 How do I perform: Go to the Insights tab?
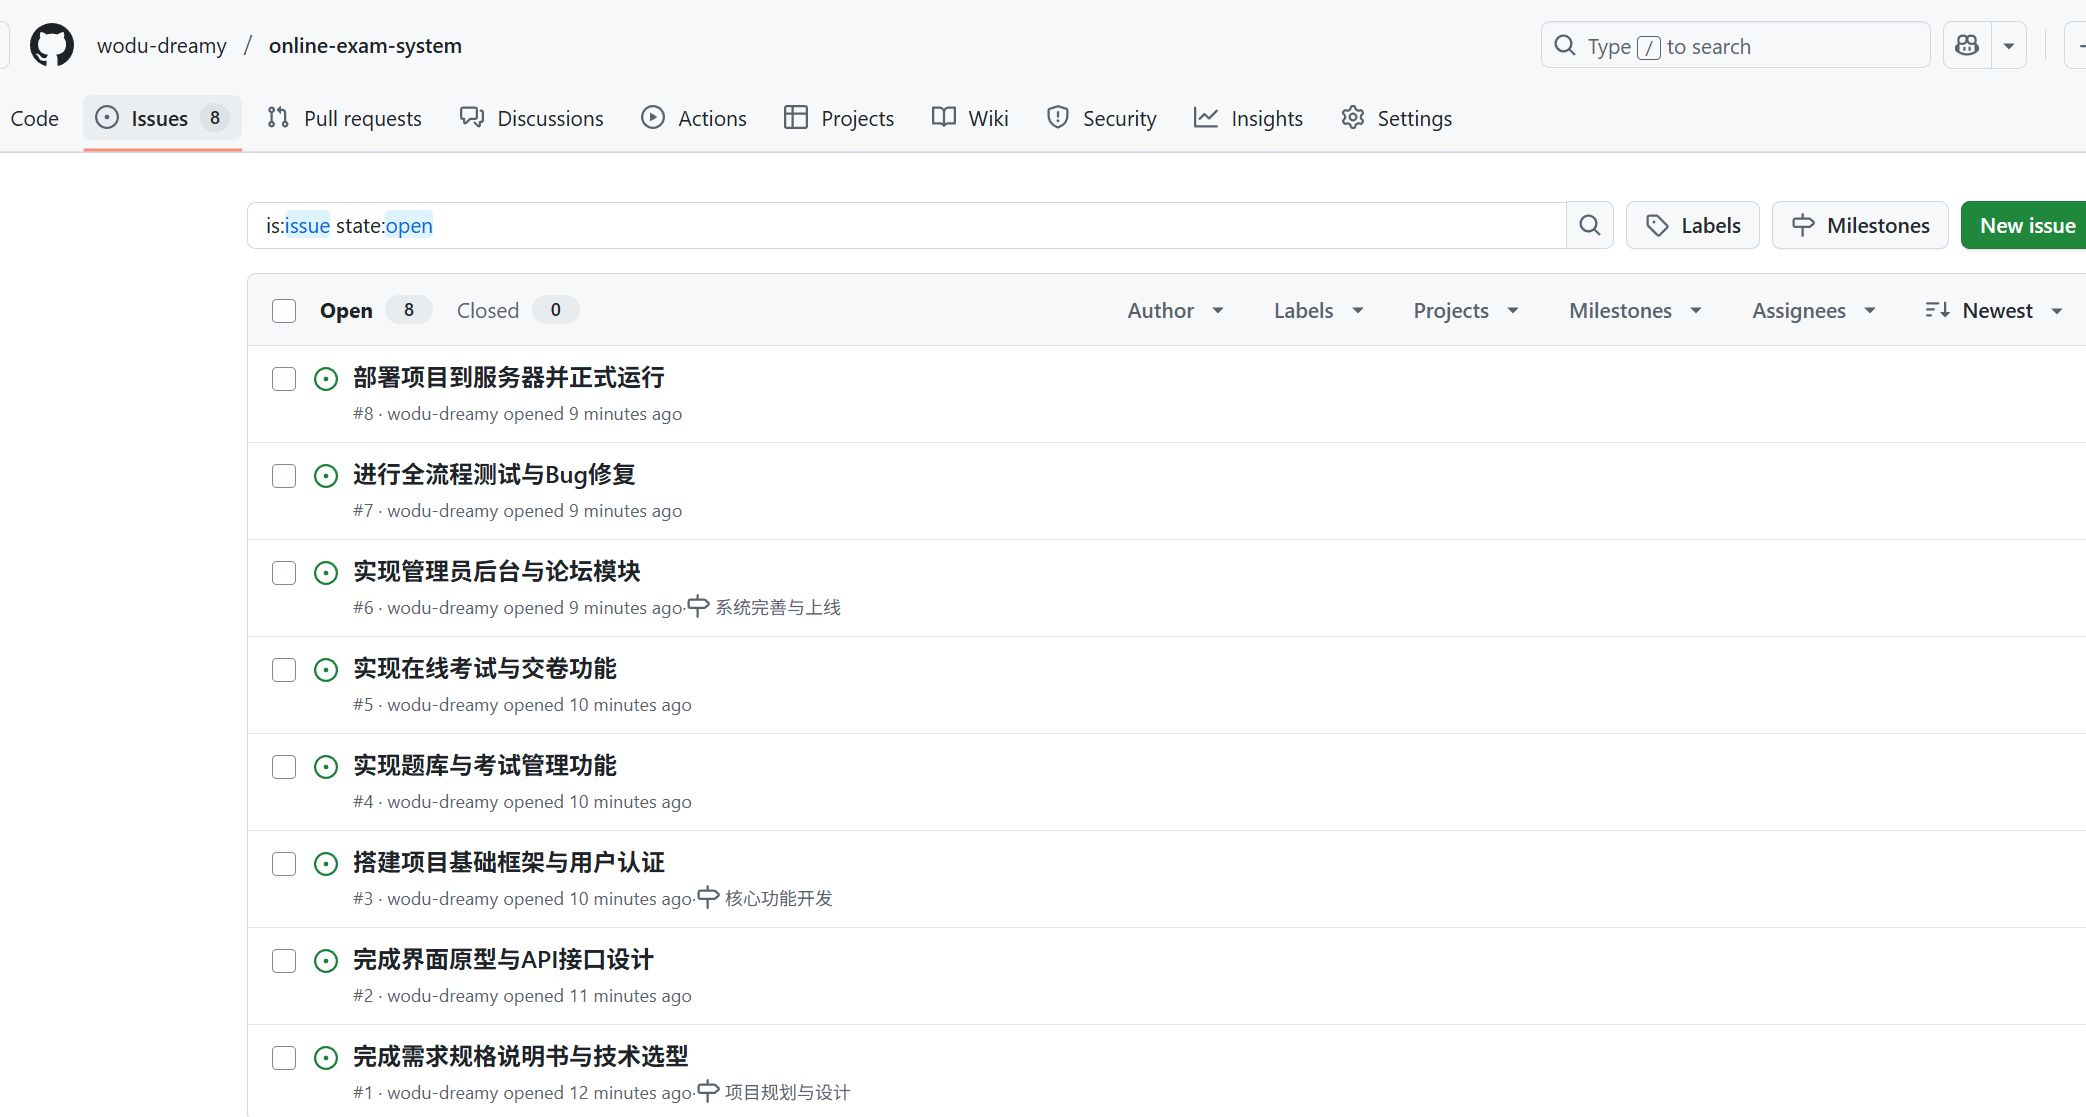pos(1249,118)
